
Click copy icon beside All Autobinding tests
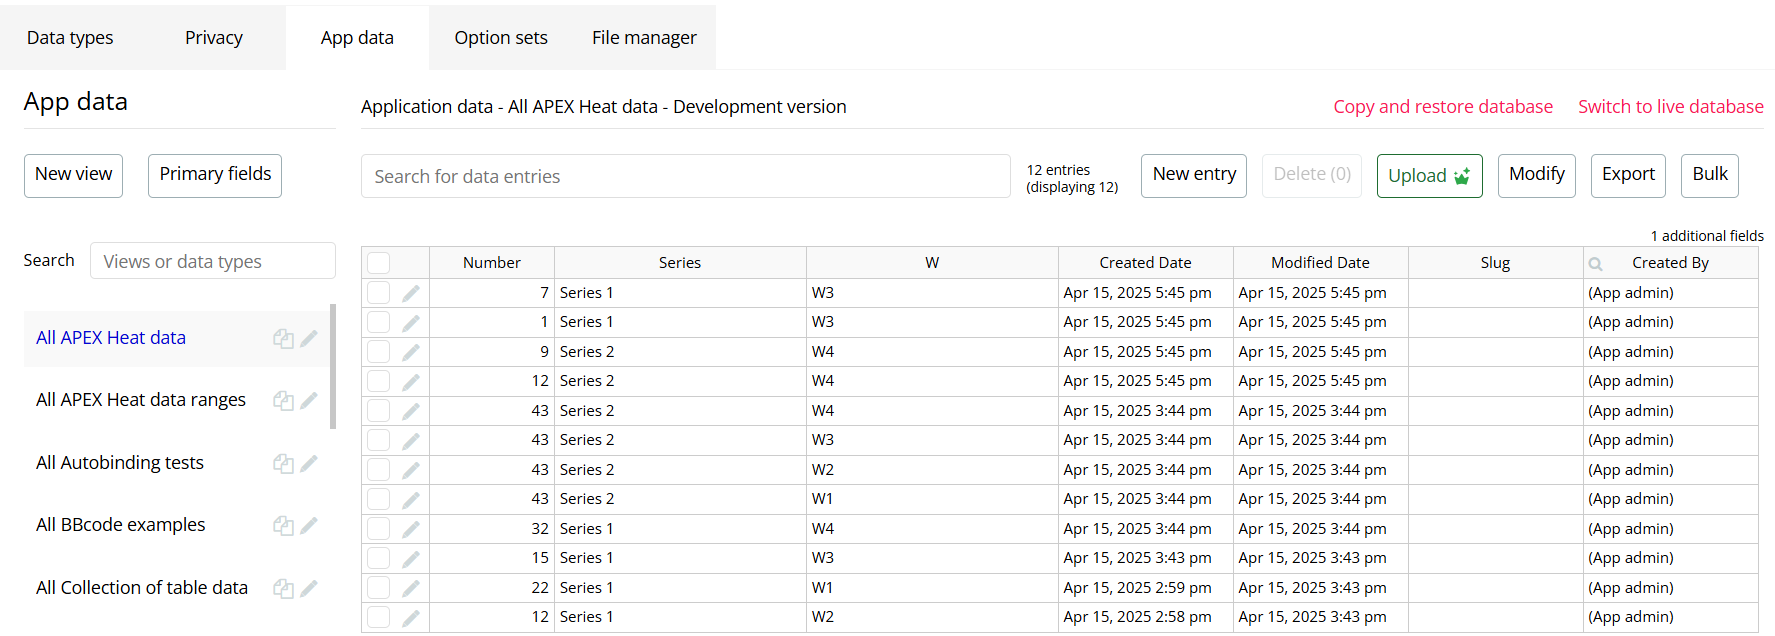click(x=283, y=463)
